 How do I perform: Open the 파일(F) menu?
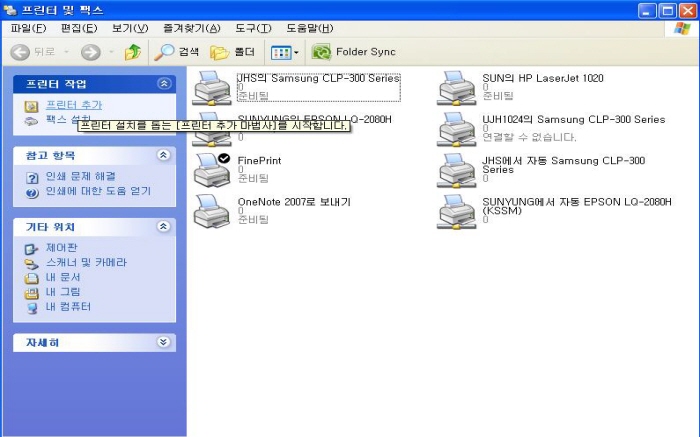(x=28, y=29)
